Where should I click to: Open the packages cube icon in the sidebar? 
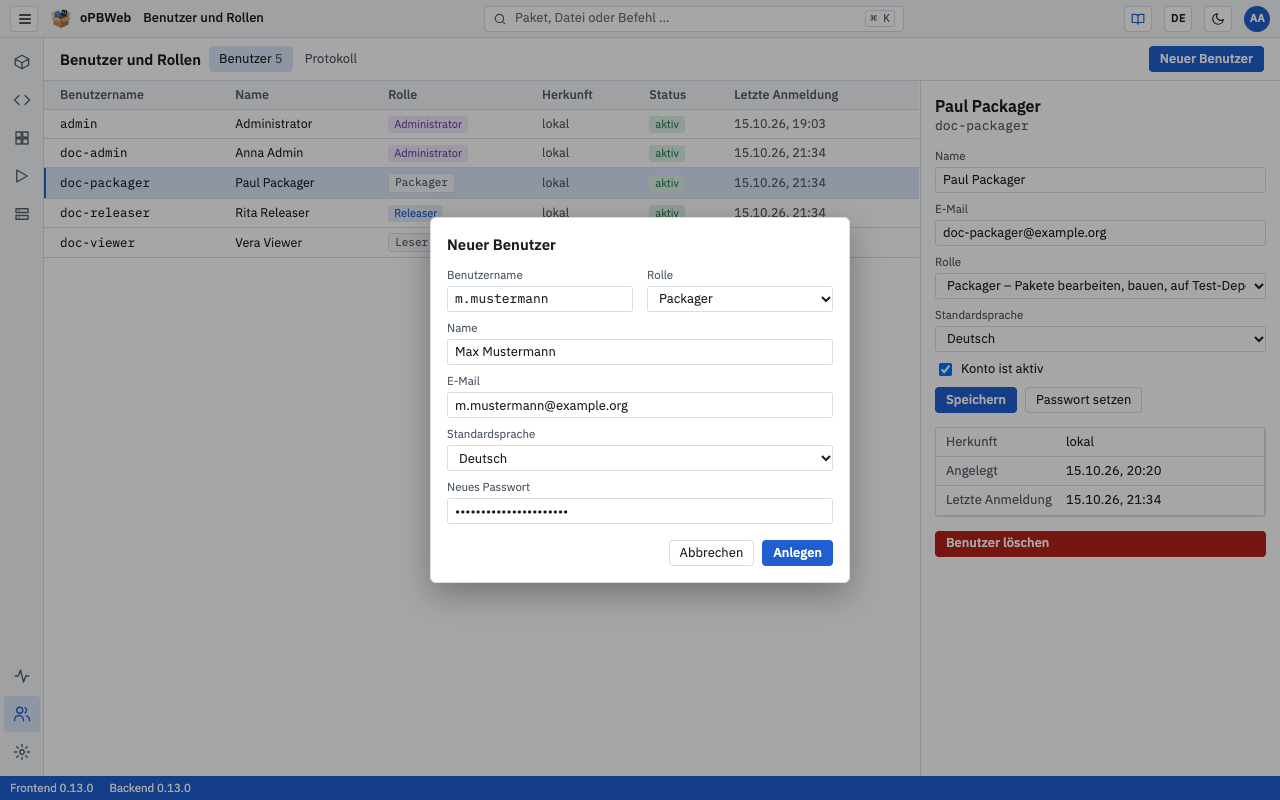(22, 62)
